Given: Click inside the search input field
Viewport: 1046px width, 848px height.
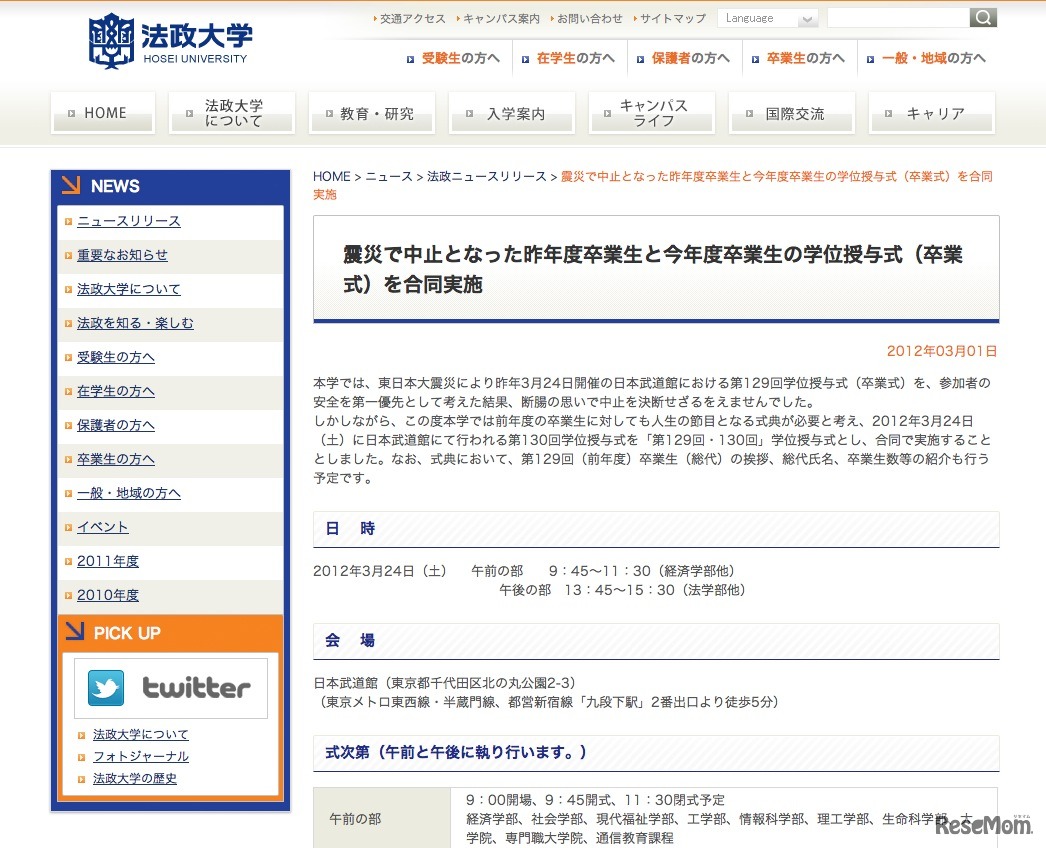Looking at the screenshot, I should (x=898, y=17).
